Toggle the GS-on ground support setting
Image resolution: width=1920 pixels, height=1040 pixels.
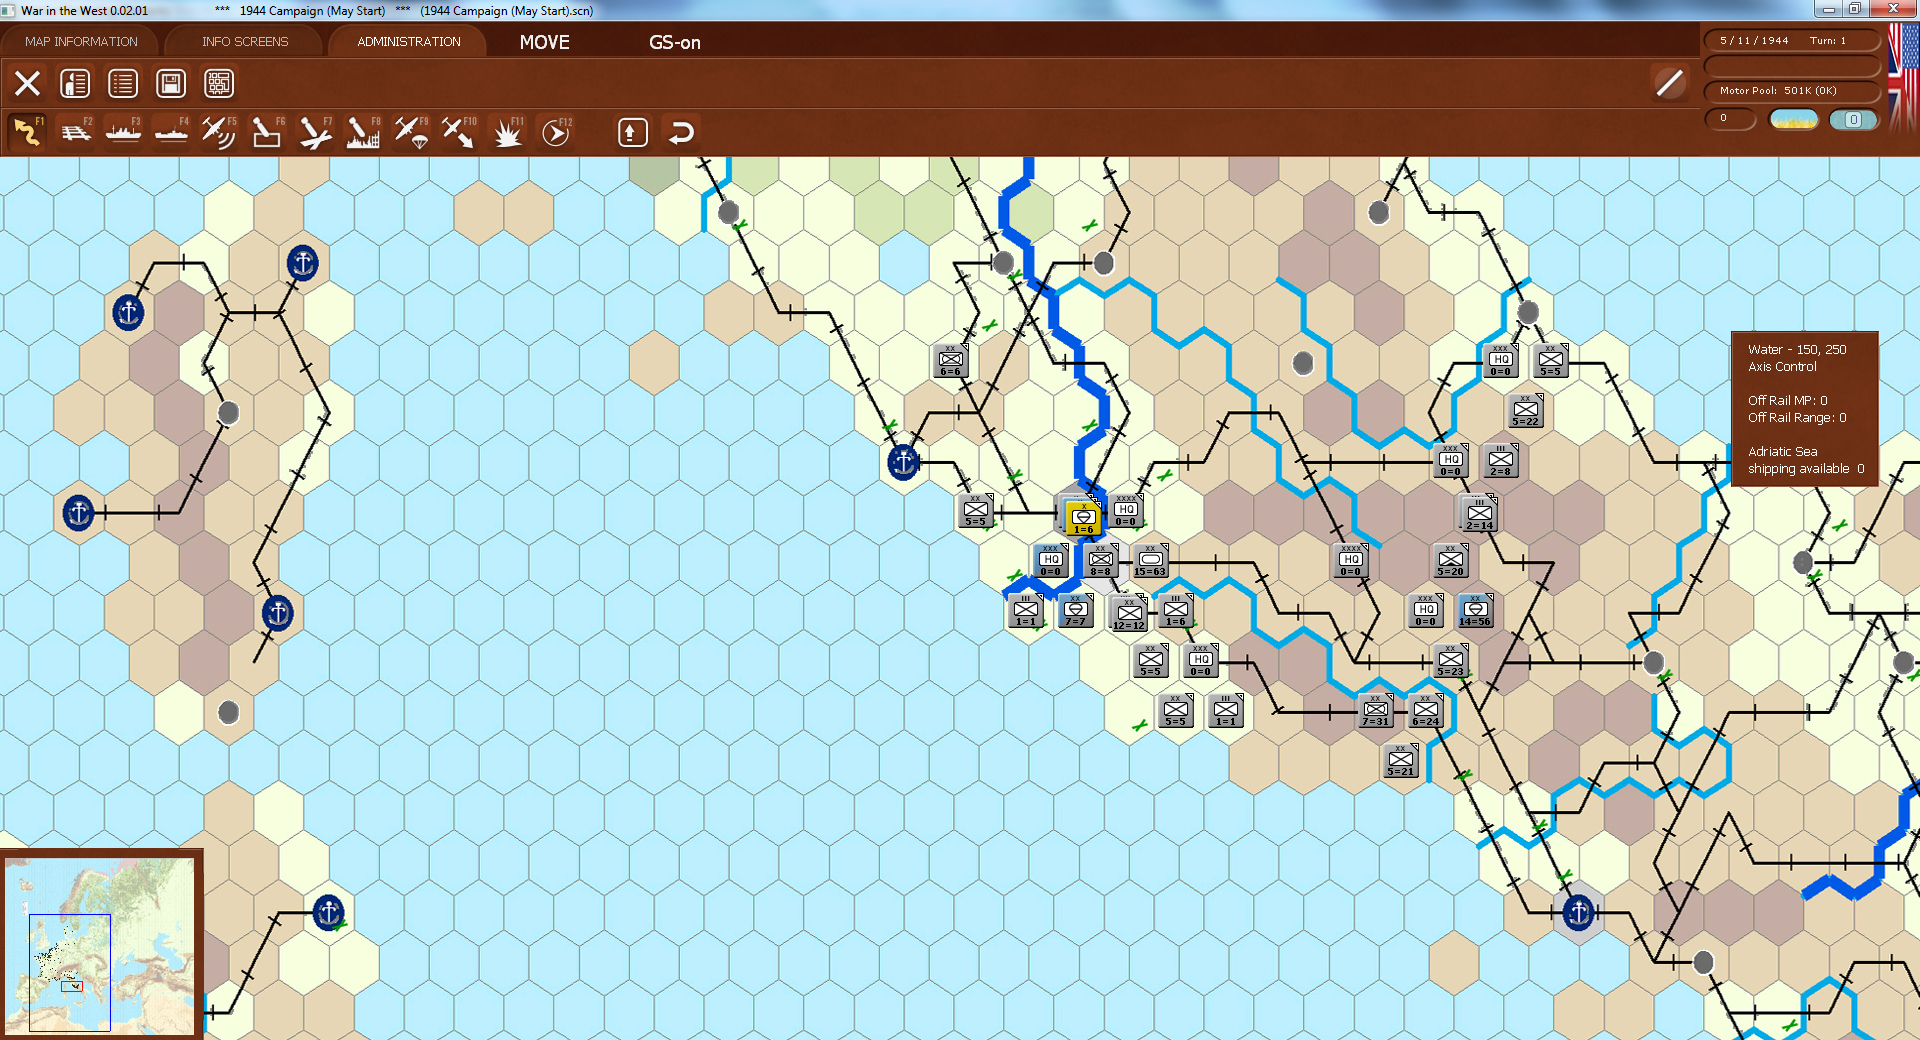tap(675, 42)
